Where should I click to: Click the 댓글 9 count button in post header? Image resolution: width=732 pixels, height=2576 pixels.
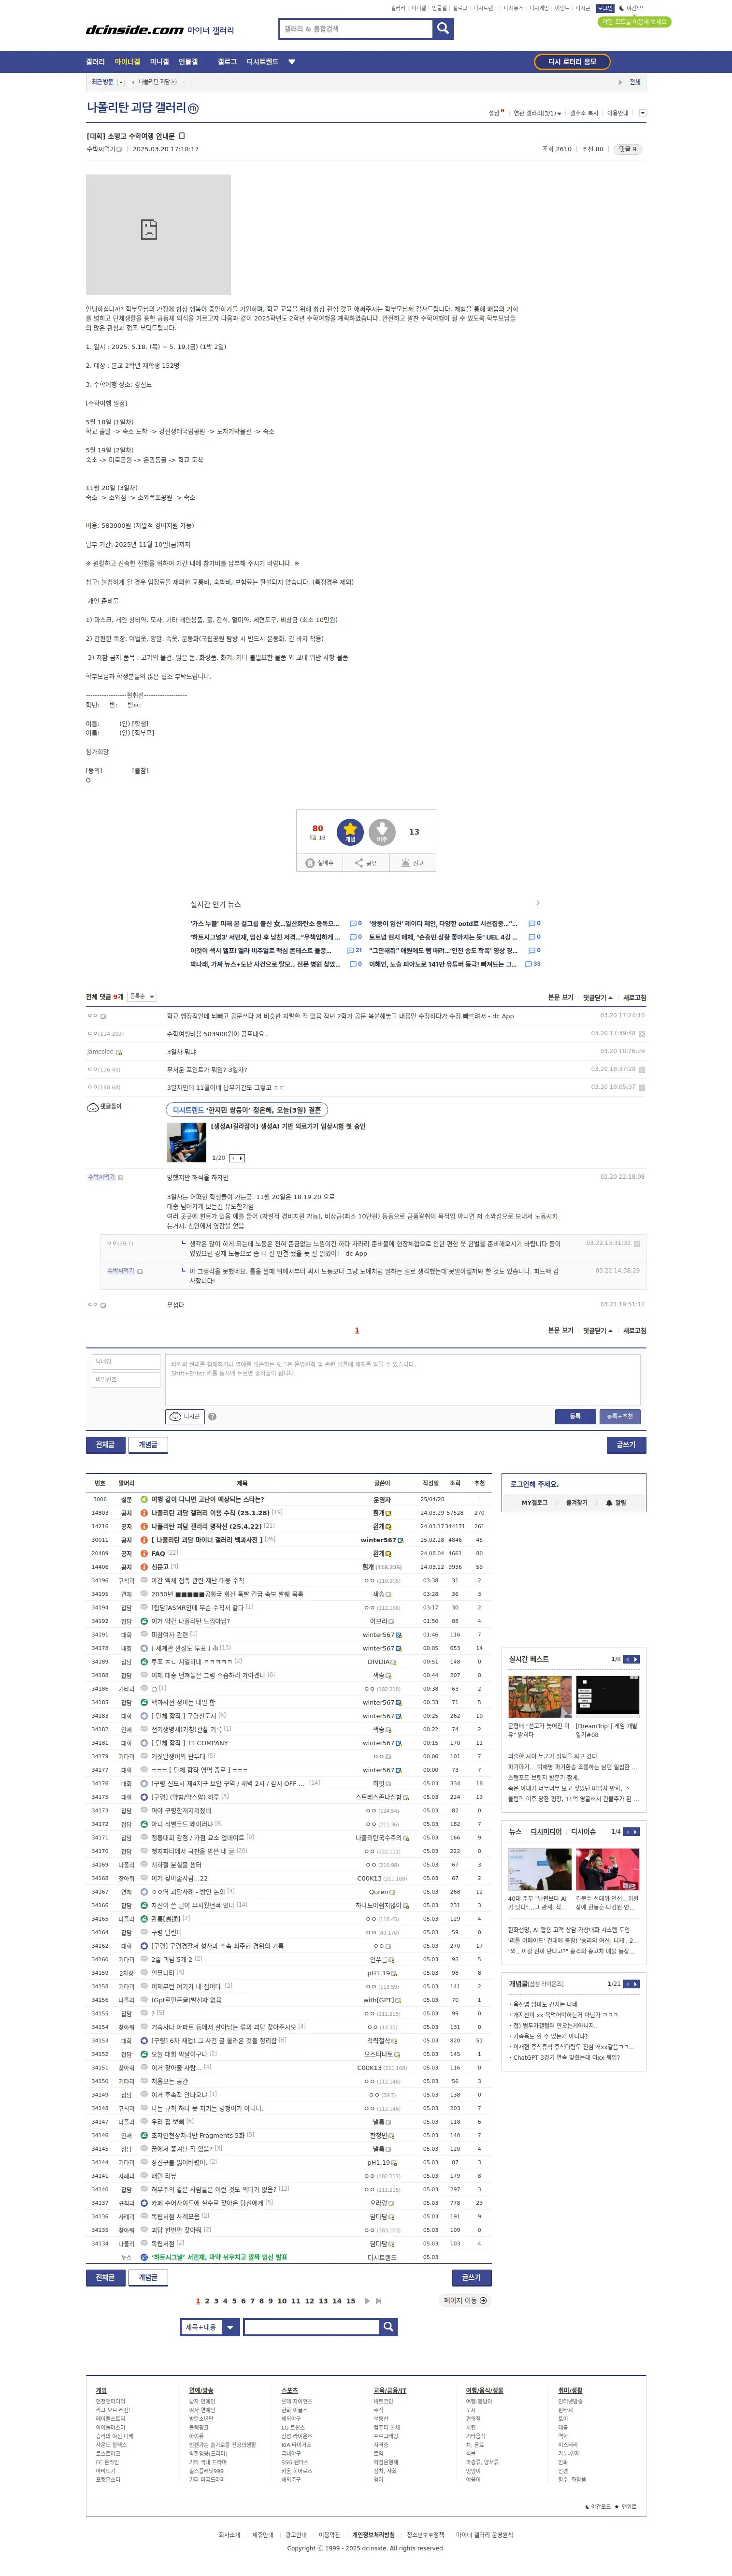click(626, 149)
